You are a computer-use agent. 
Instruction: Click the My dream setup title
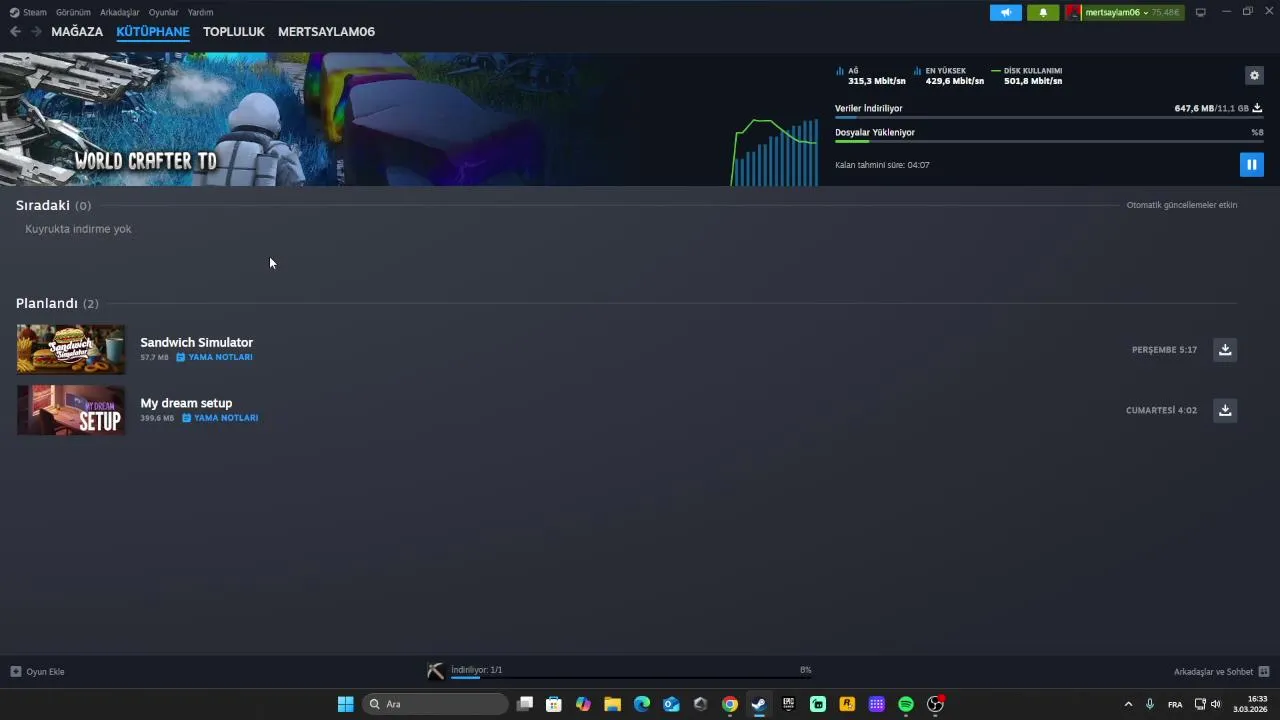(x=186, y=403)
